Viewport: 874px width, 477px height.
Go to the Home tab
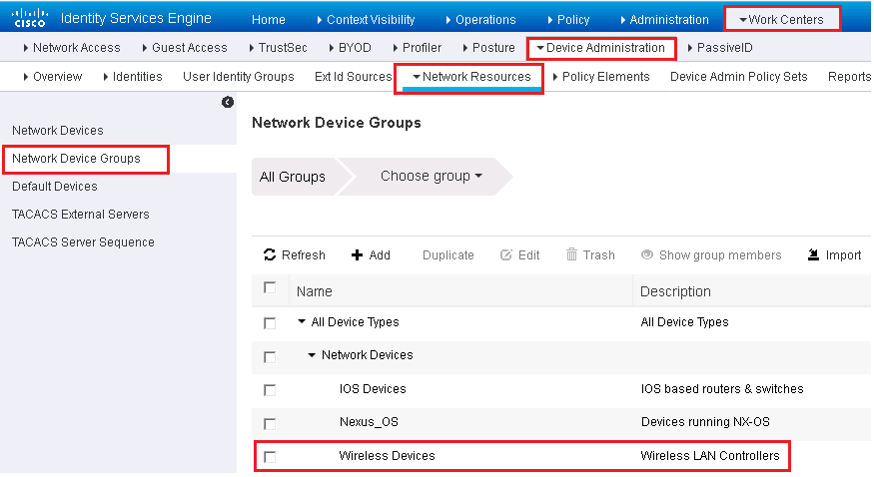click(x=268, y=20)
